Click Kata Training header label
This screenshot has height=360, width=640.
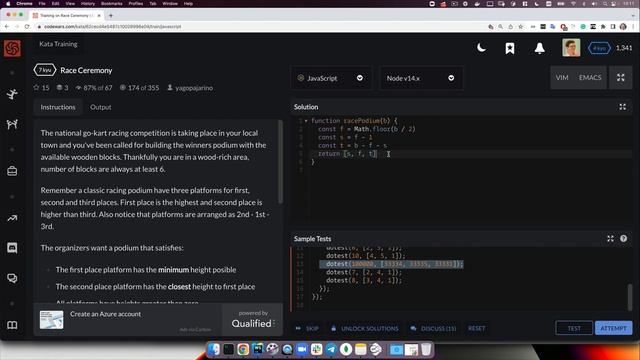[x=58, y=44]
